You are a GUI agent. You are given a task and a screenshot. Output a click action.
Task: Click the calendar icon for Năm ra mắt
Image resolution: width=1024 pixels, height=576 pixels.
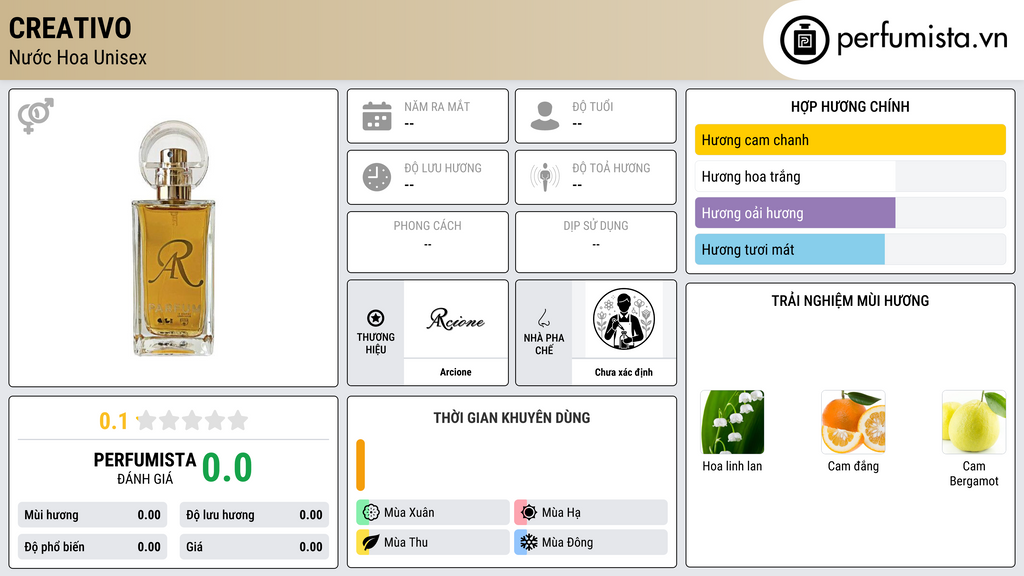[377, 116]
